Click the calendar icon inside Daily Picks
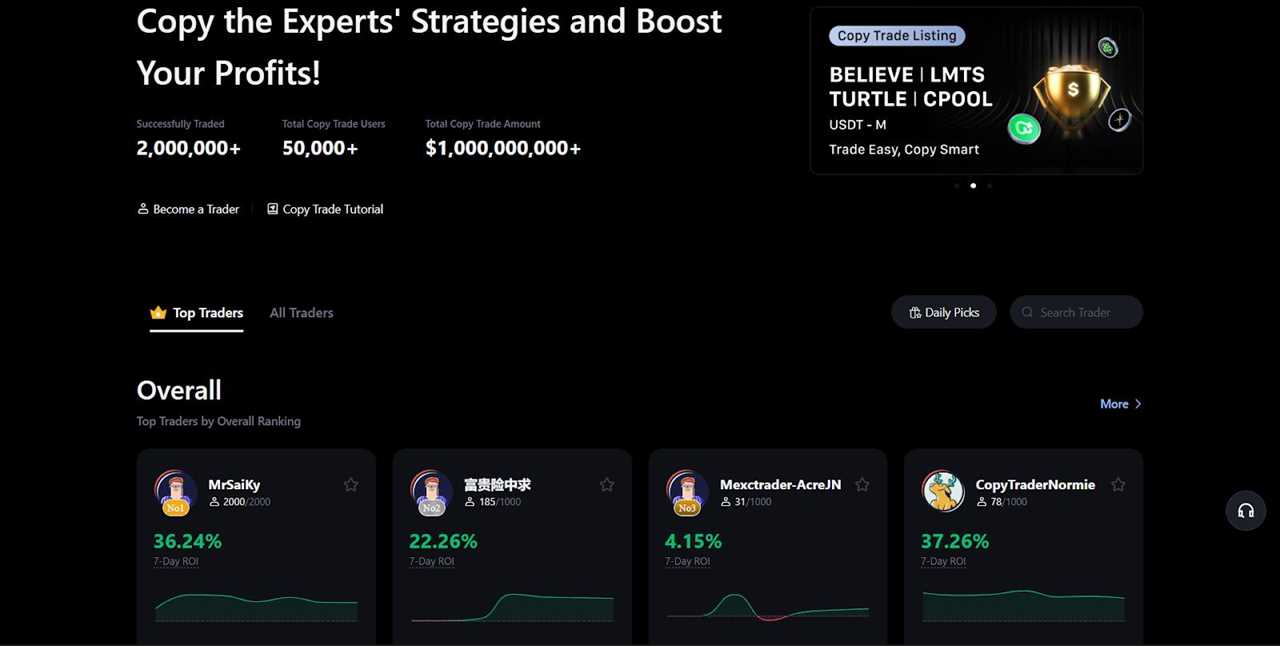The image size is (1280, 646). tap(914, 312)
